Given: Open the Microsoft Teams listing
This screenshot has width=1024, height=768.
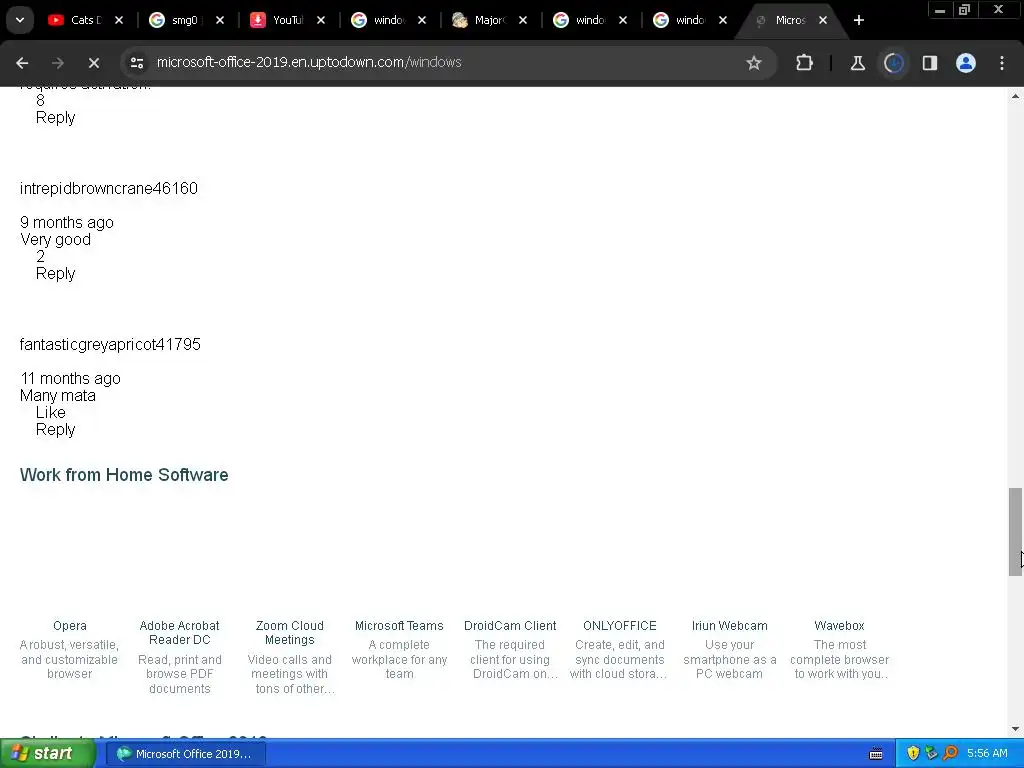Looking at the screenshot, I should 399,626.
